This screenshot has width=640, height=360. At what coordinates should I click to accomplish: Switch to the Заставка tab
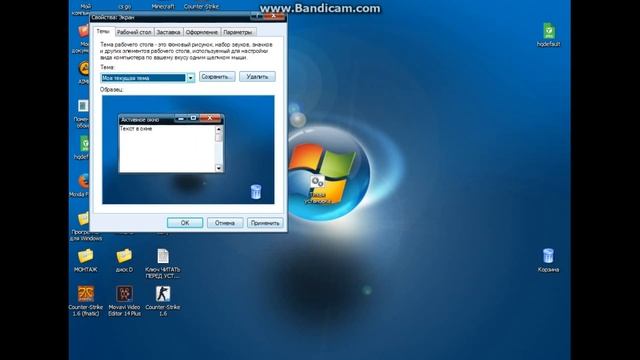(x=168, y=32)
